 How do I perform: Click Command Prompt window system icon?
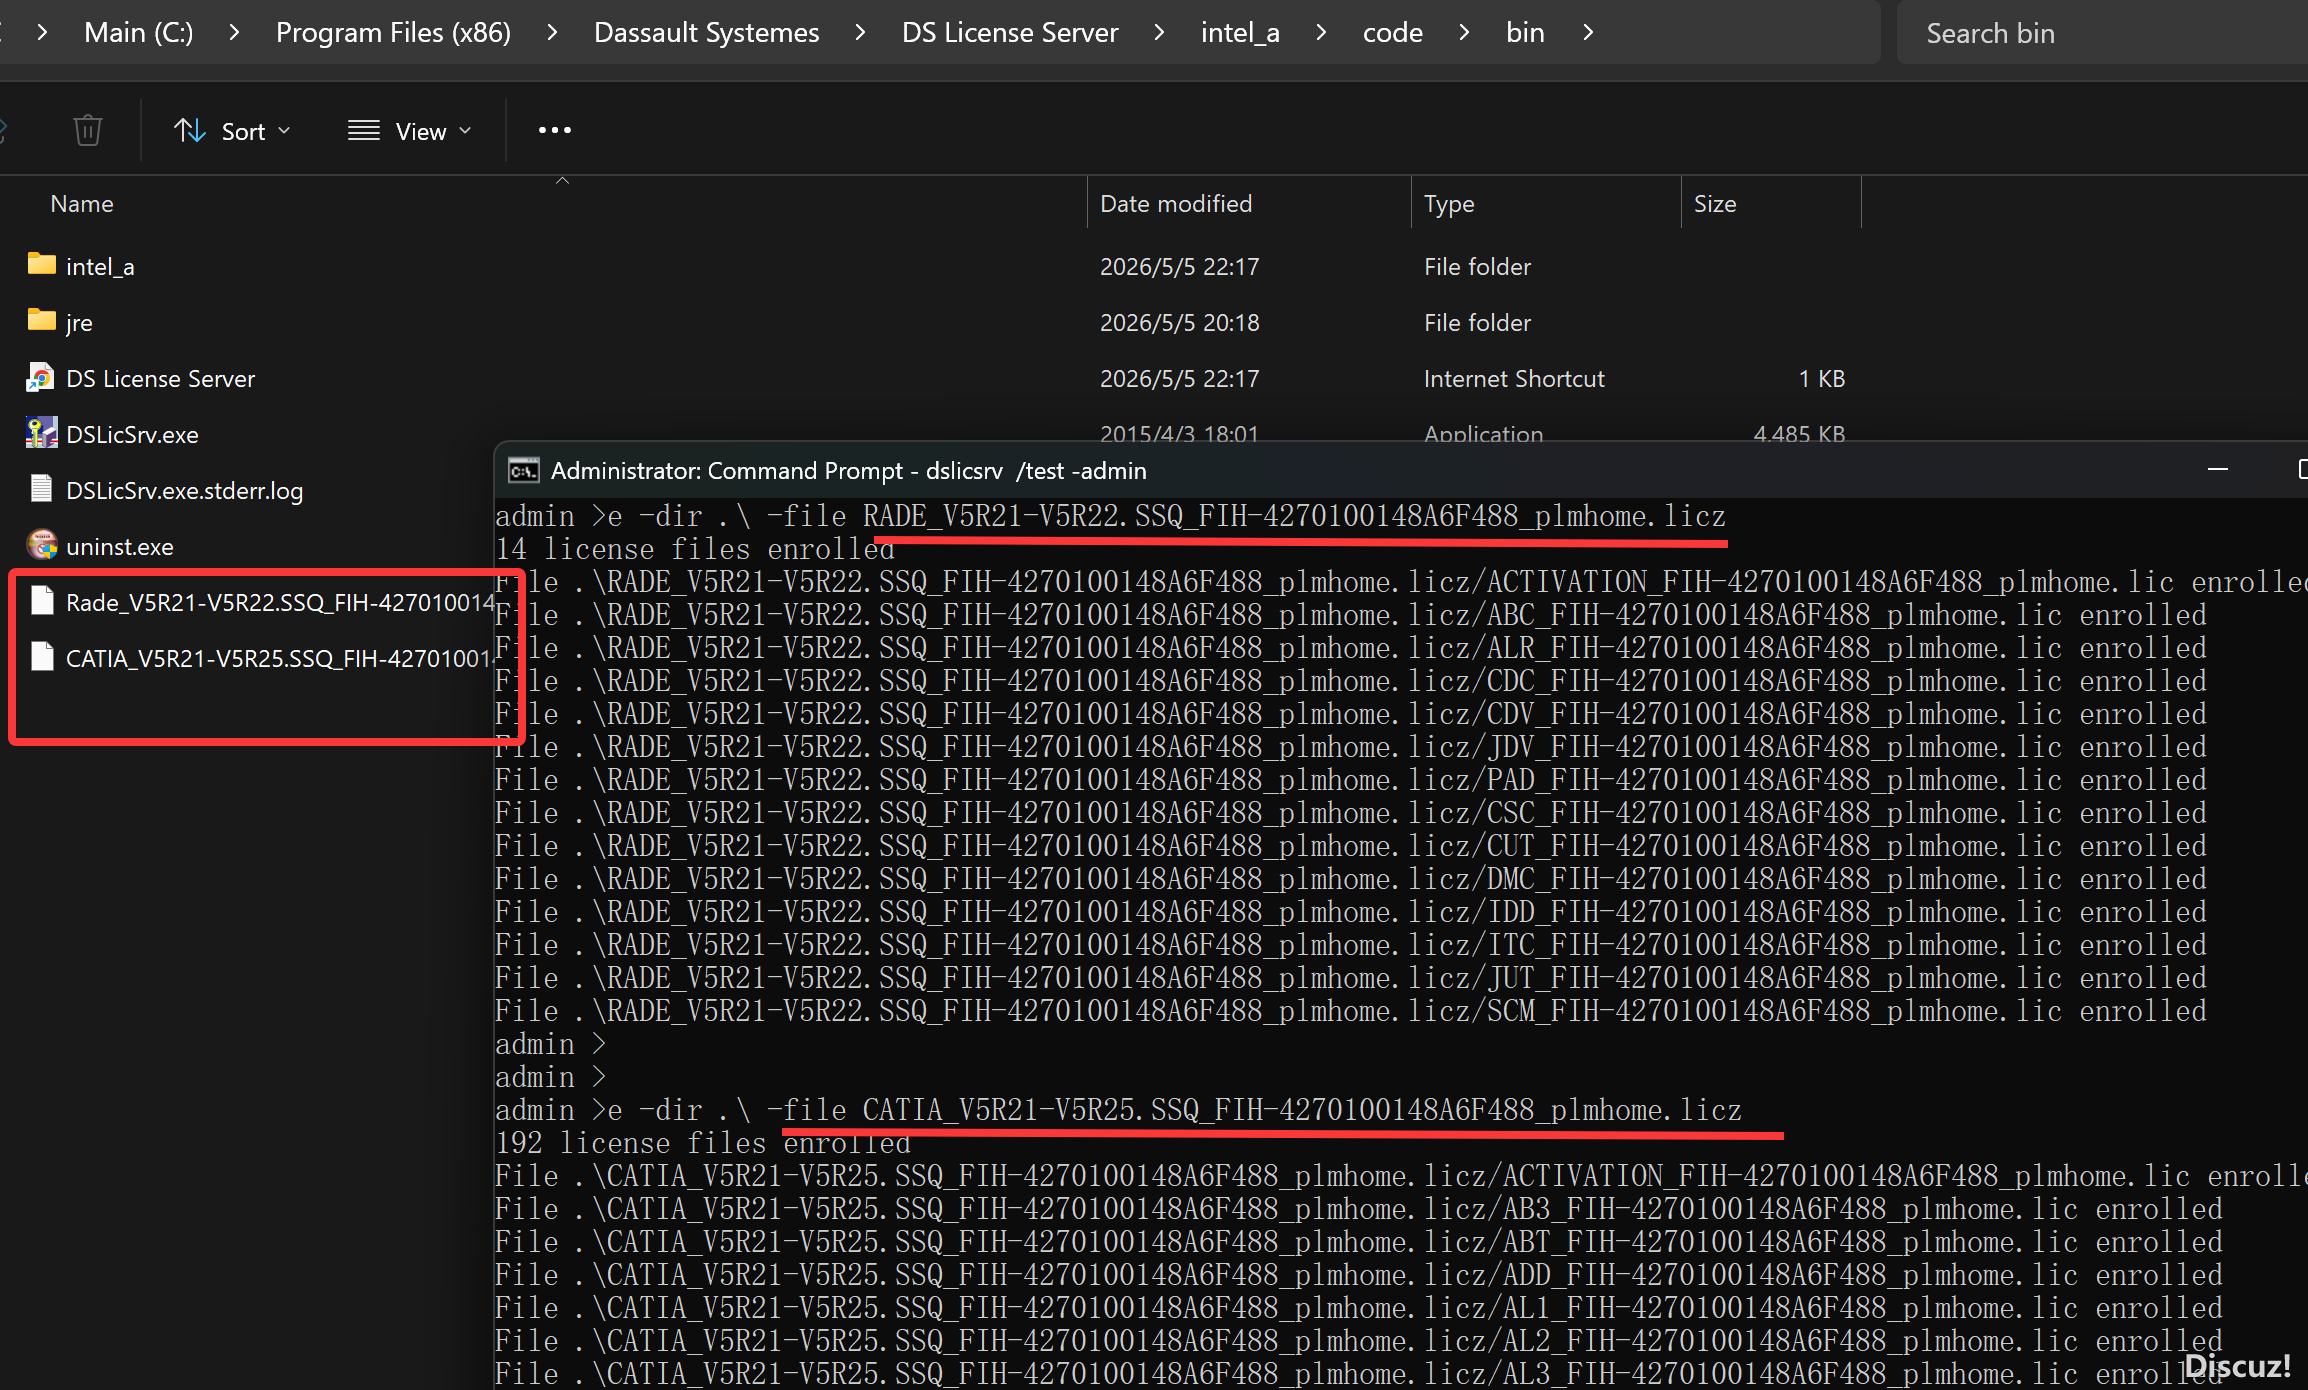[x=523, y=470]
